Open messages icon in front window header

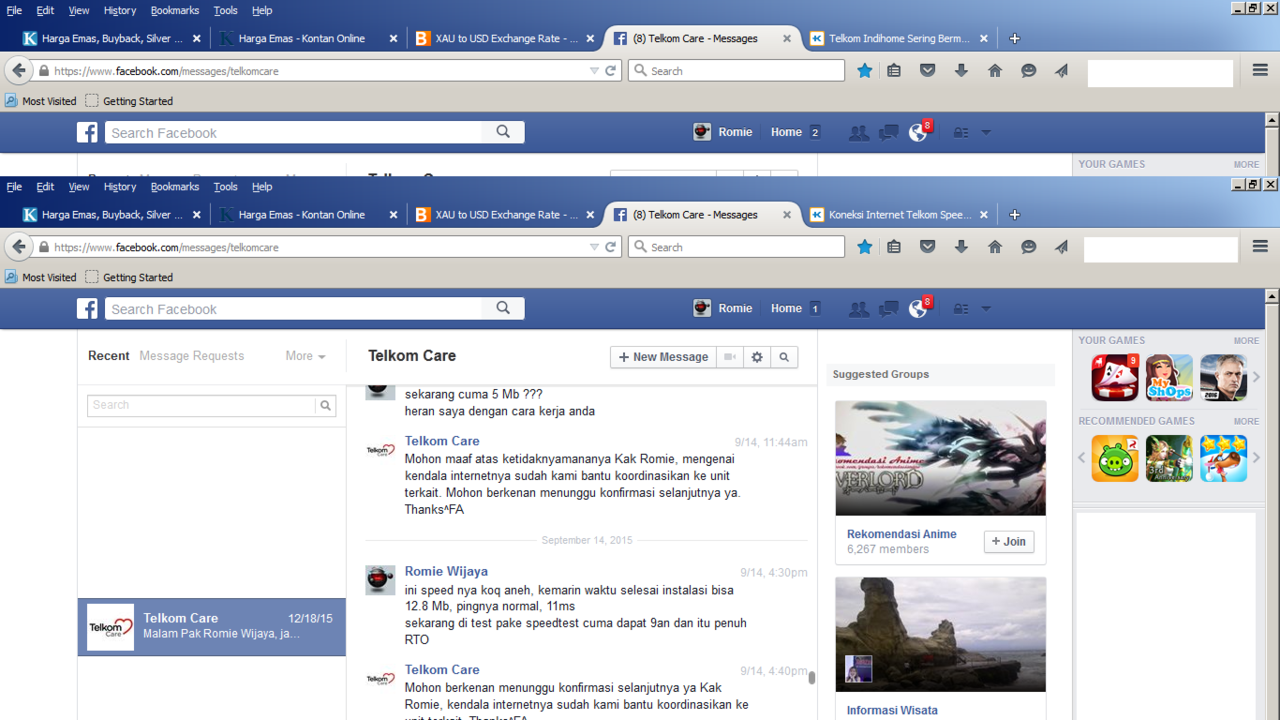click(888, 309)
